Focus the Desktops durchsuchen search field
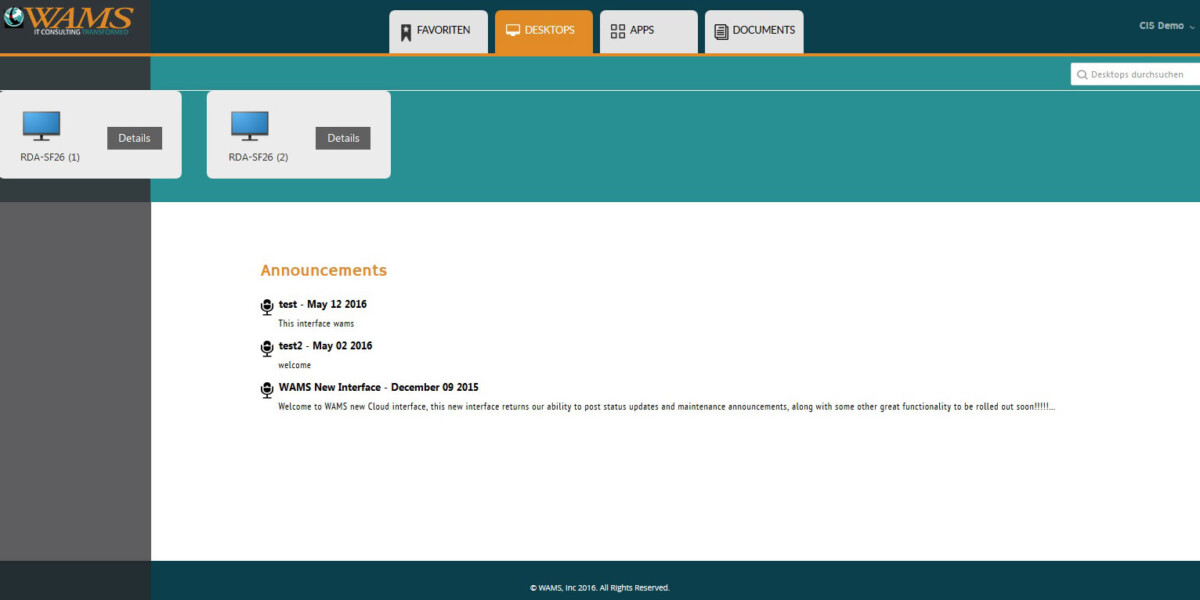The image size is (1200, 600). (x=1140, y=75)
